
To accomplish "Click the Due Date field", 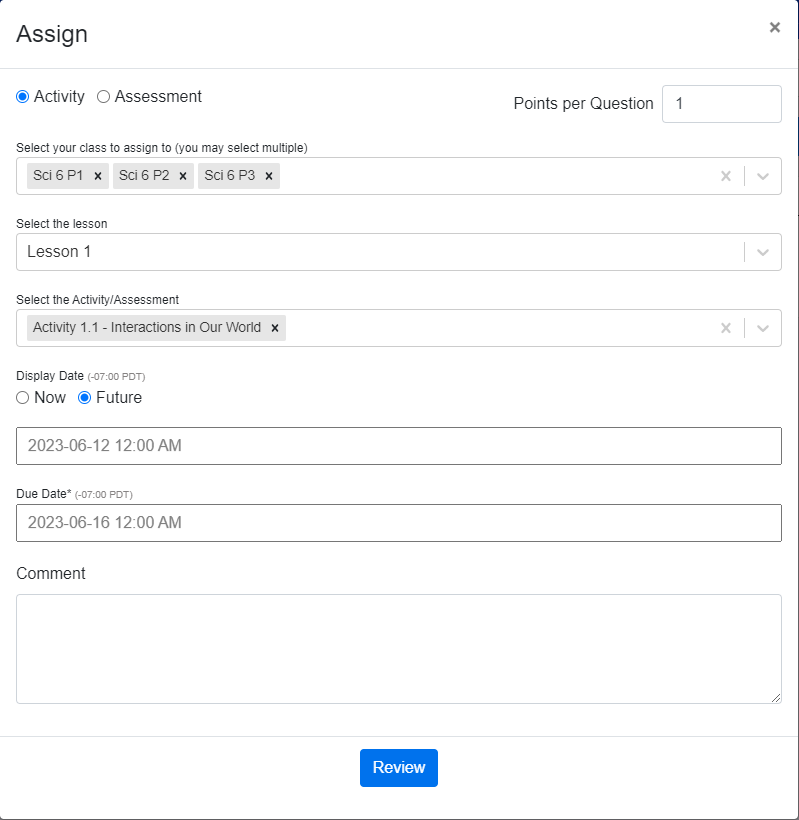I will pyautogui.click(x=400, y=522).
